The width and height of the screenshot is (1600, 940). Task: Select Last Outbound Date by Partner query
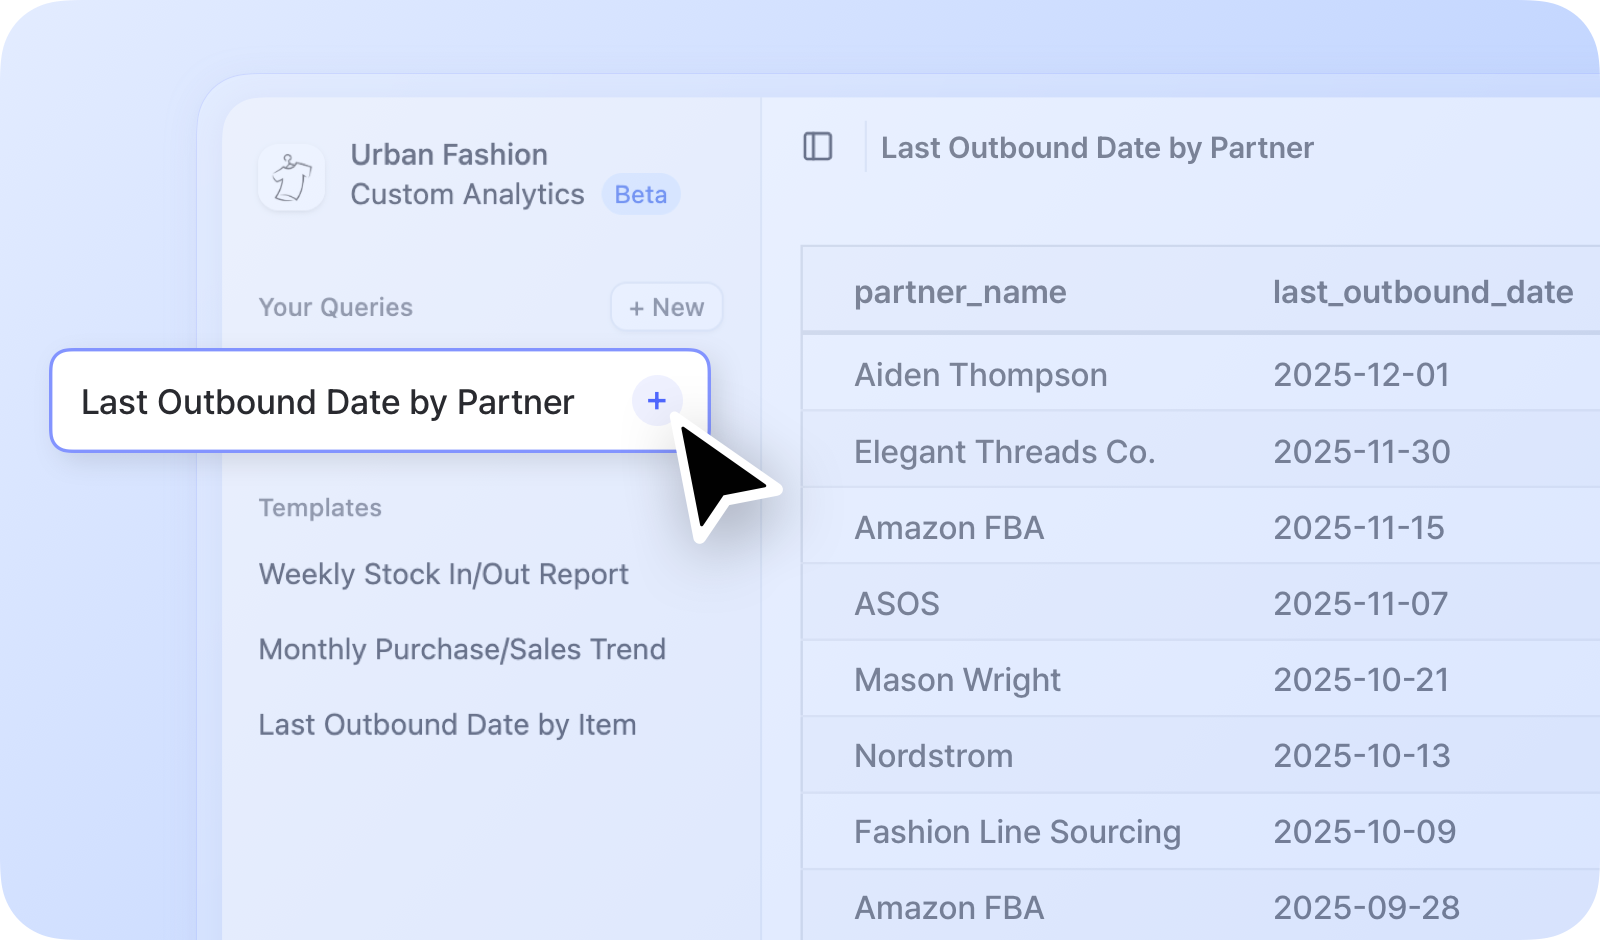pyautogui.click(x=327, y=402)
